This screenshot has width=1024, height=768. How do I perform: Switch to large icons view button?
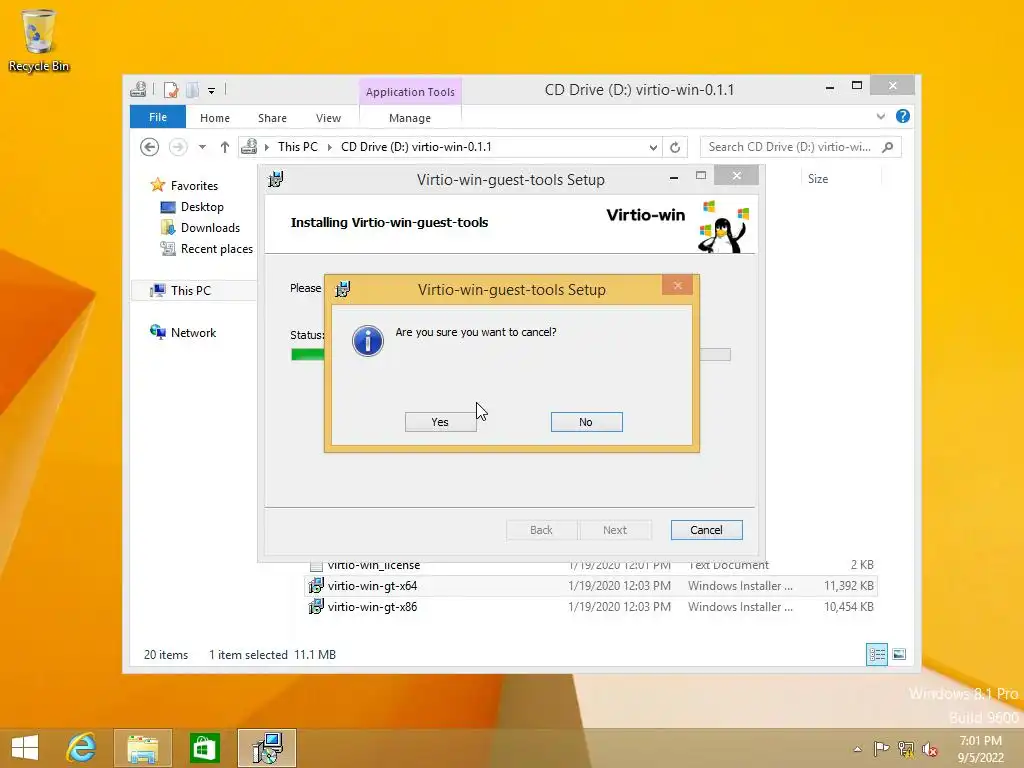point(899,654)
